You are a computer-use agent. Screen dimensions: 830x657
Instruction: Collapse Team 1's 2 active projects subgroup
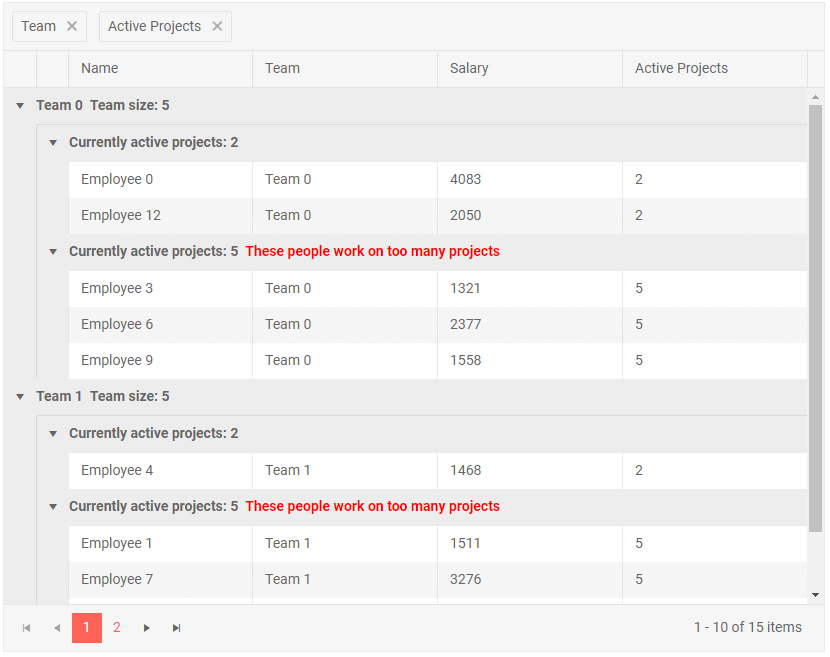(53, 434)
